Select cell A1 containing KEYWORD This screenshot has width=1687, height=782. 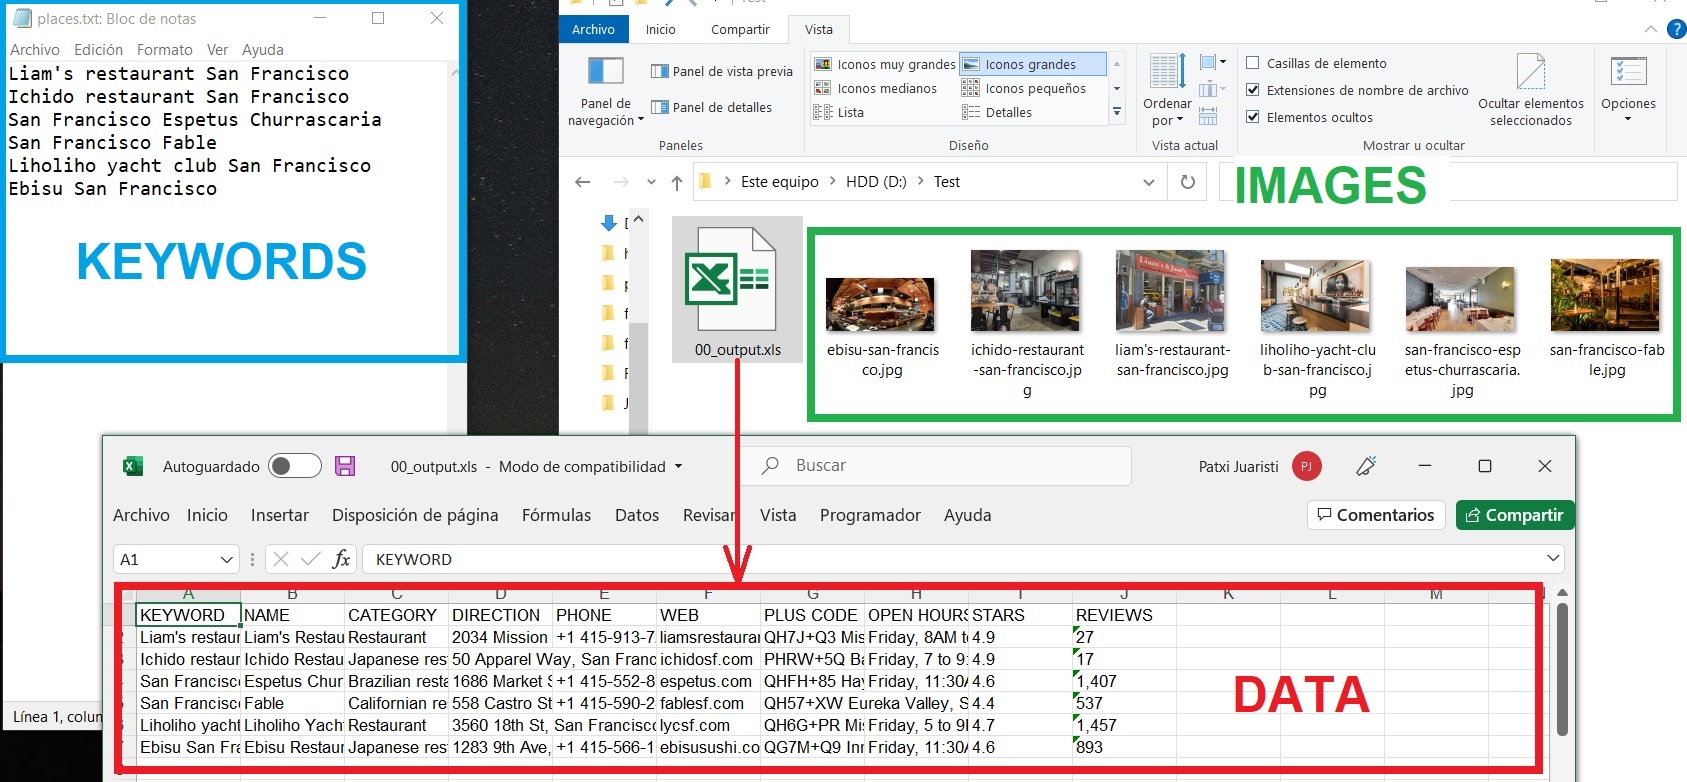click(188, 615)
